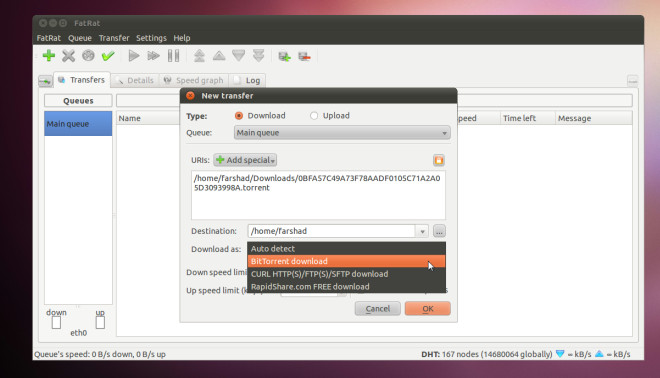
Task: Click the move-to-top arrow icon
Action: coord(199,56)
